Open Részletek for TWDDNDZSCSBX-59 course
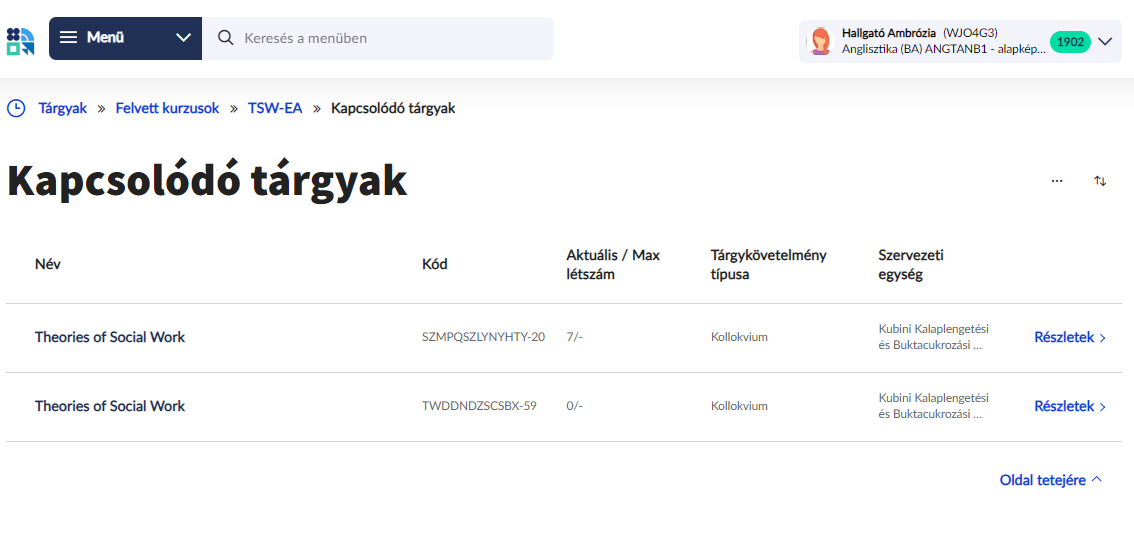 coord(1070,407)
